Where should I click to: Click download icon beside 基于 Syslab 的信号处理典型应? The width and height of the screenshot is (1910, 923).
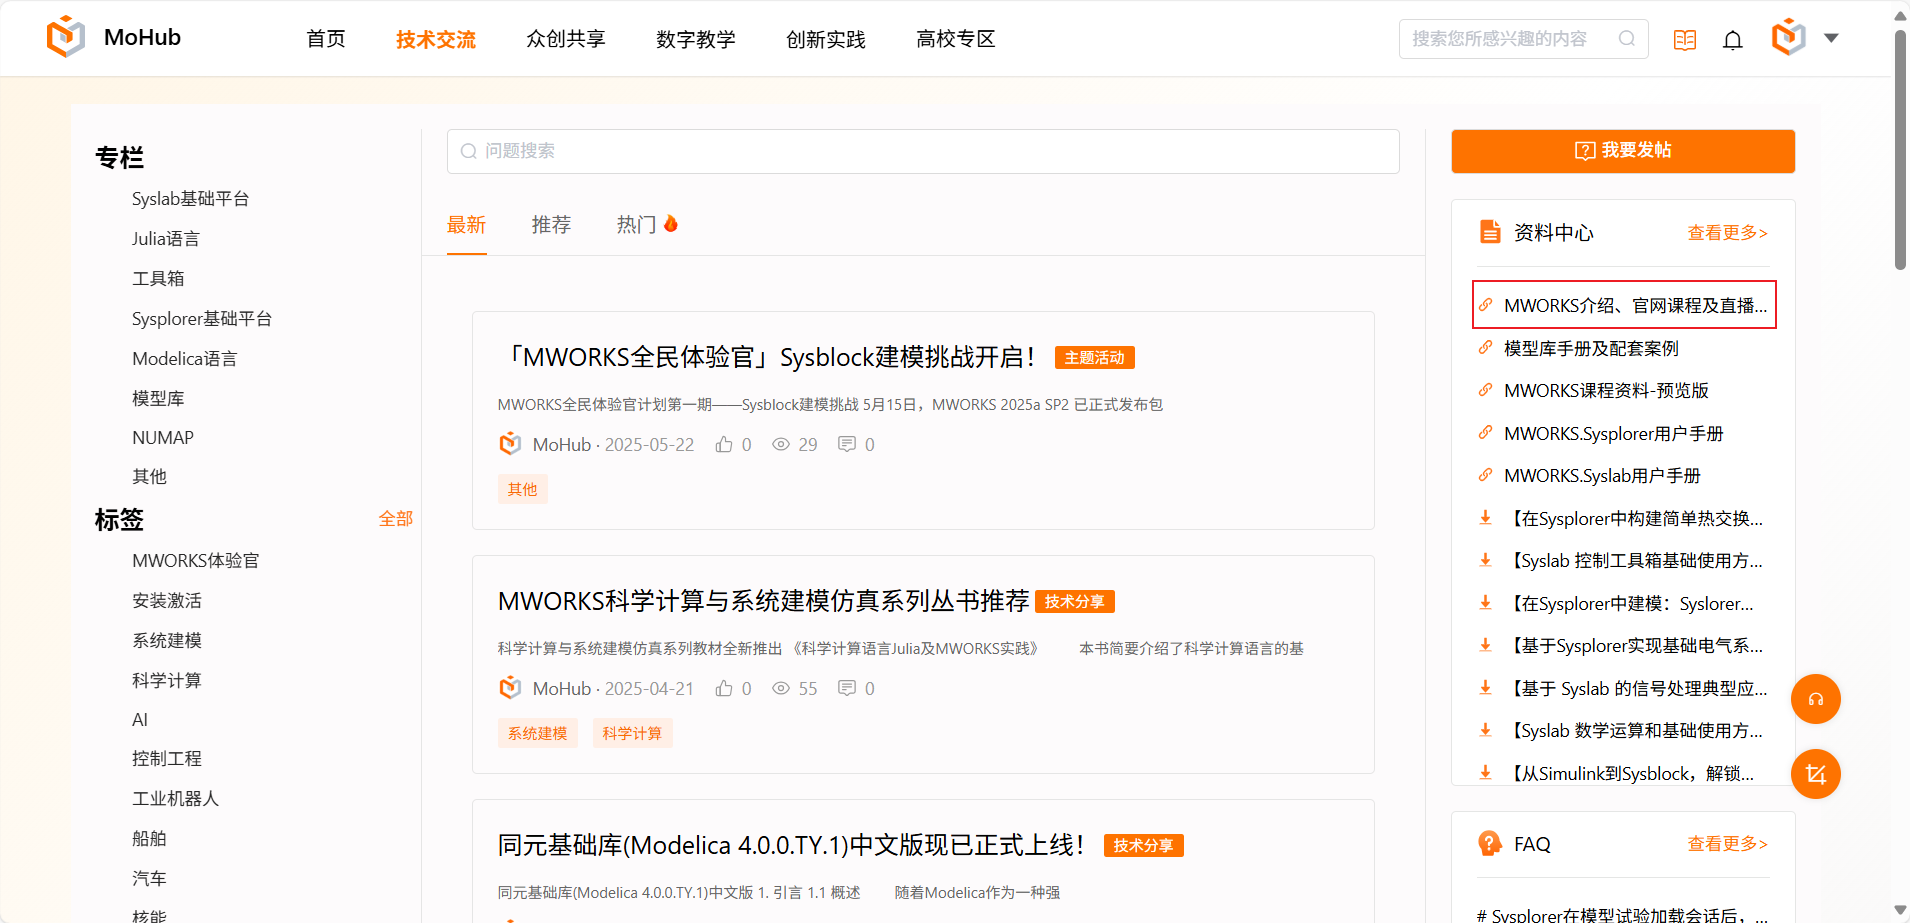[1486, 688]
